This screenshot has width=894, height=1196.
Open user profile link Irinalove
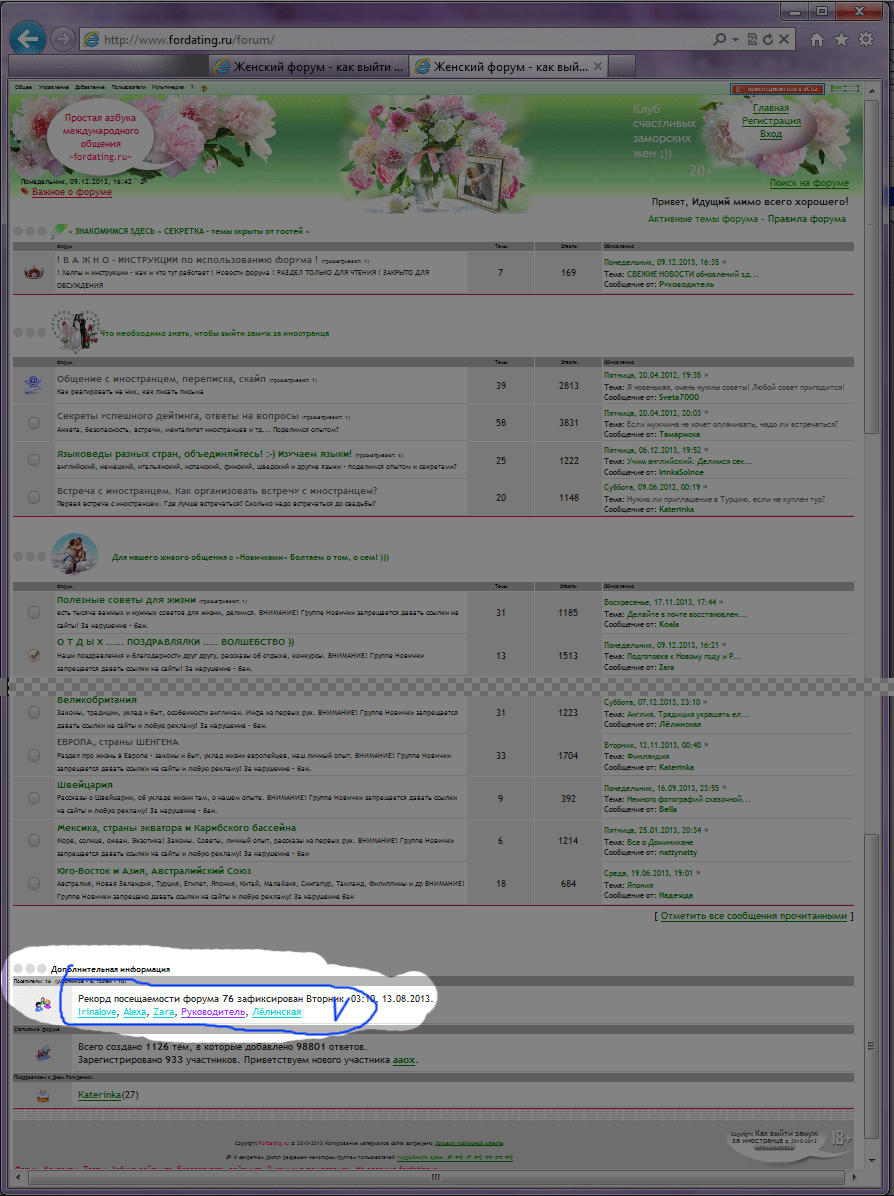(97, 1012)
